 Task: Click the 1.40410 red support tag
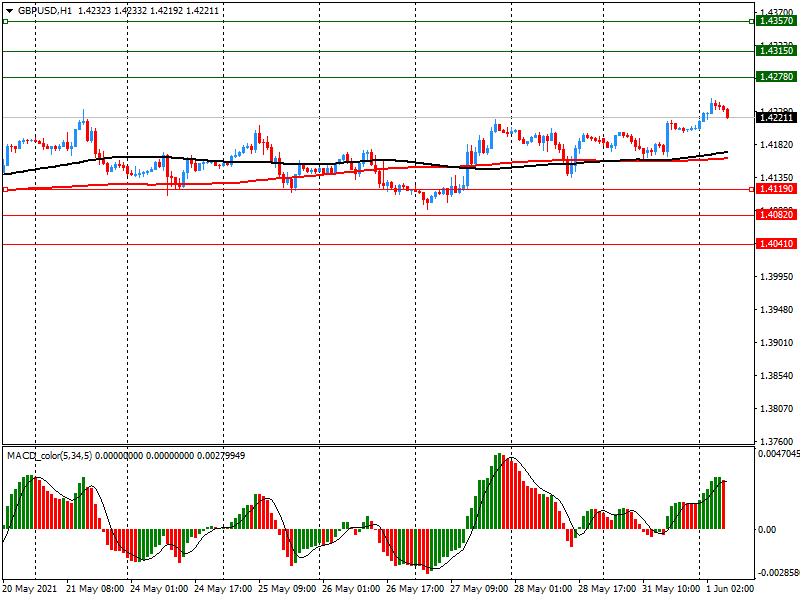[776, 244]
